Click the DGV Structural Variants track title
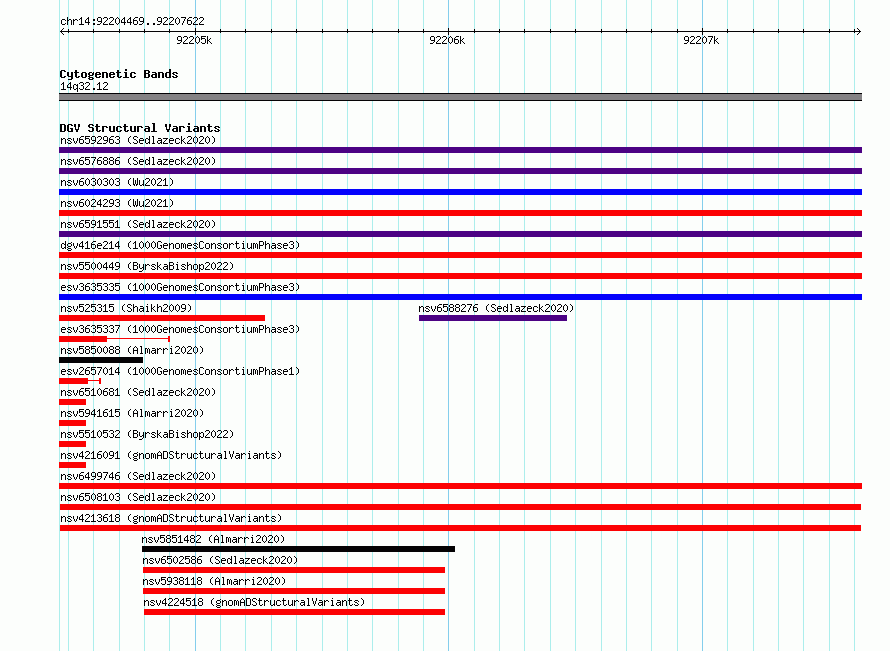This screenshot has height=651, width=890. pos(140,128)
